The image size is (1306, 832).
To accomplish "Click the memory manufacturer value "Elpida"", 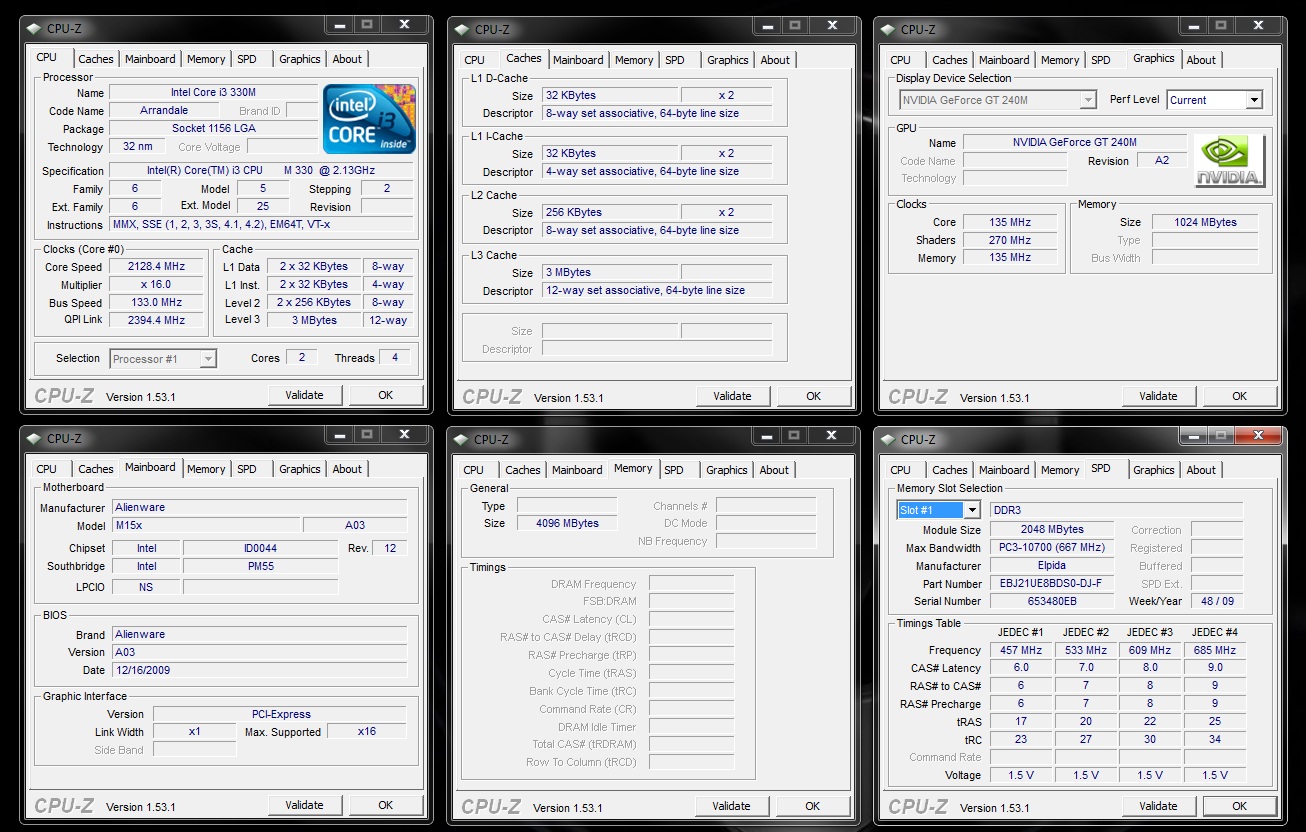I will point(1052,566).
